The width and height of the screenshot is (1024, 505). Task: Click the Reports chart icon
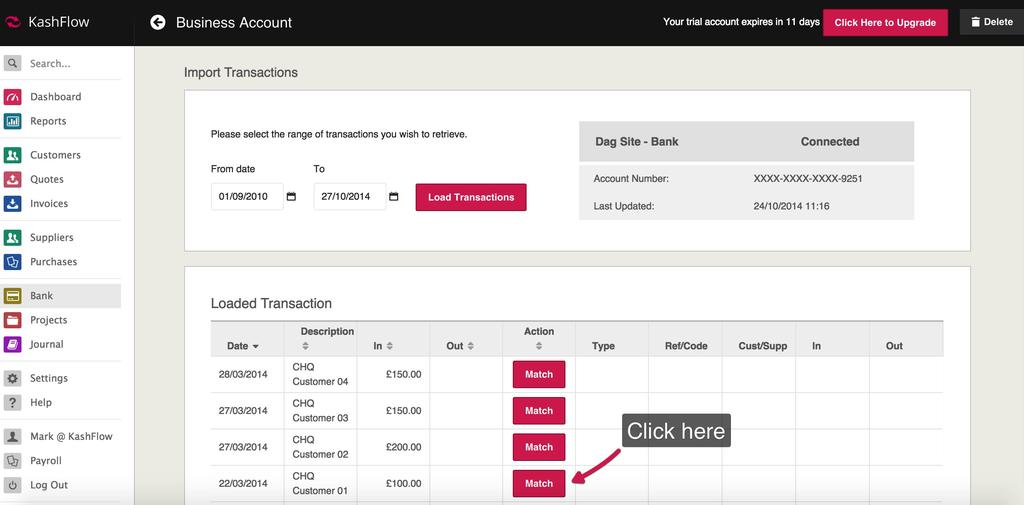point(12,121)
